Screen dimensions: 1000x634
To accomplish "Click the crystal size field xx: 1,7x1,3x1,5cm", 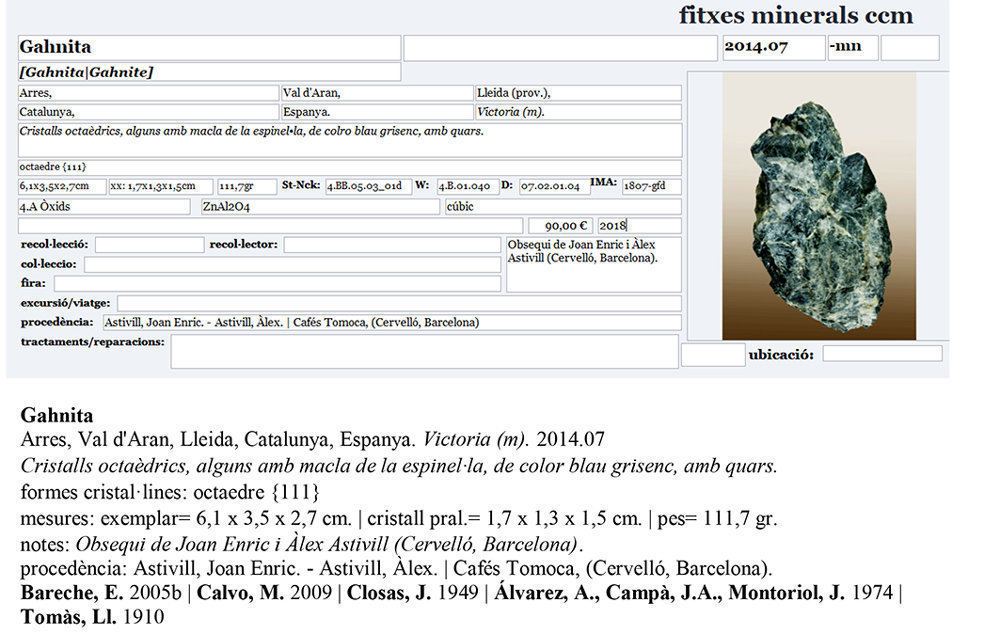I will (x=161, y=186).
